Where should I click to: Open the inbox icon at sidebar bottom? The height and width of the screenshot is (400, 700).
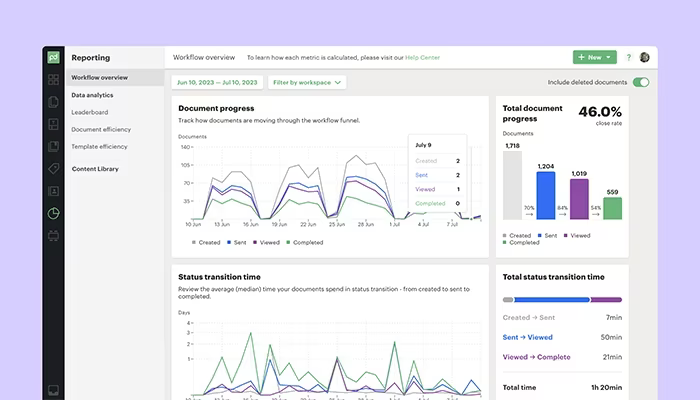(x=54, y=391)
